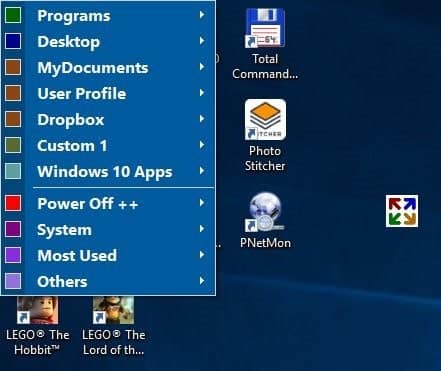Click the four colored arrows icon

pos(402,211)
